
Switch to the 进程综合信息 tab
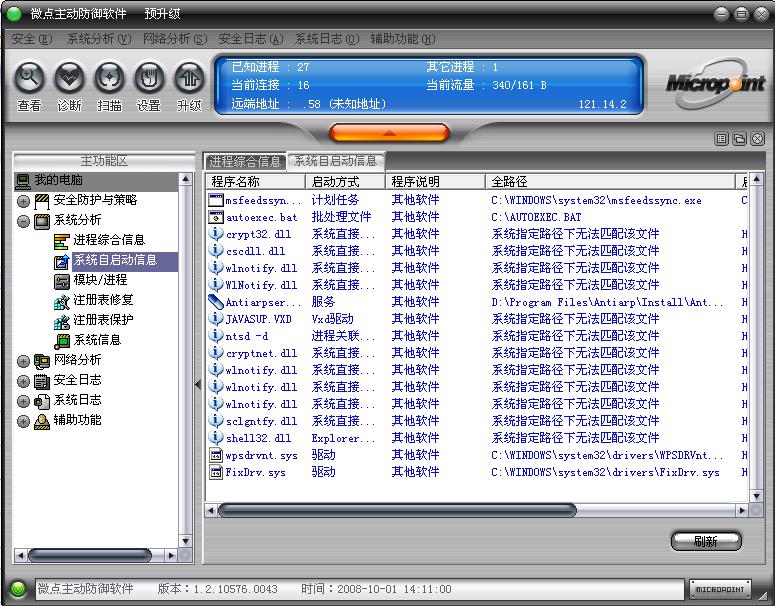coord(245,161)
